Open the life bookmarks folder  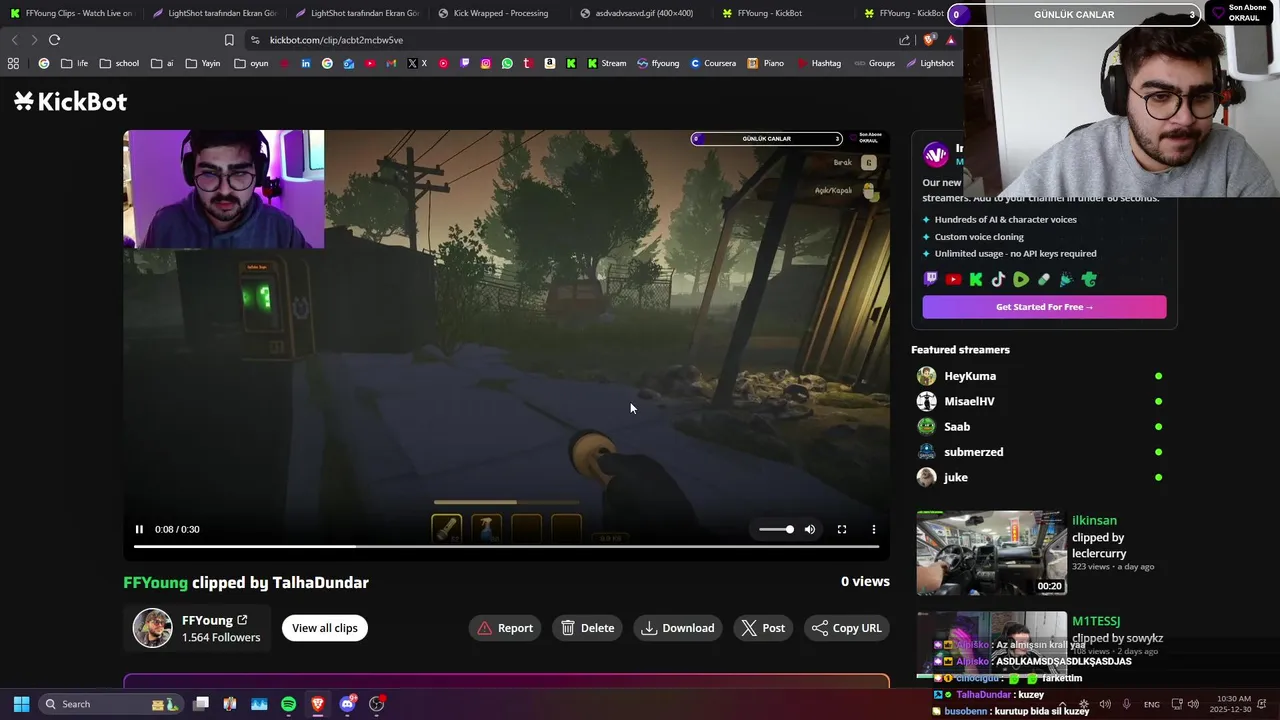point(74,63)
